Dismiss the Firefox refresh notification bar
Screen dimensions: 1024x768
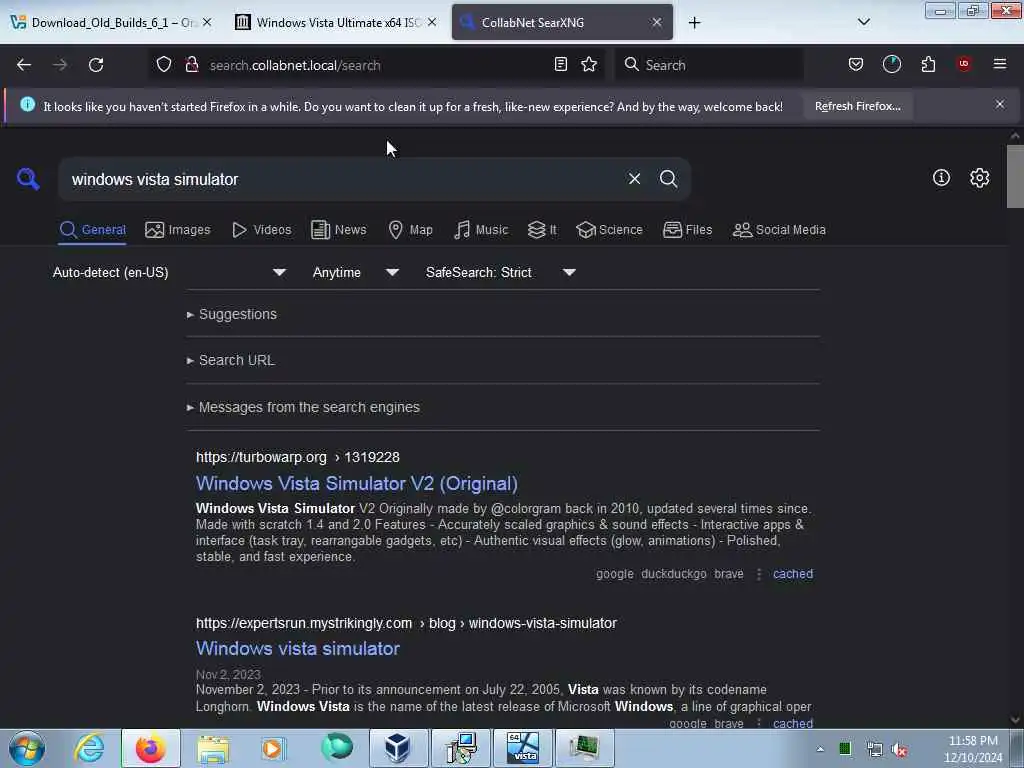point(1000,104)
